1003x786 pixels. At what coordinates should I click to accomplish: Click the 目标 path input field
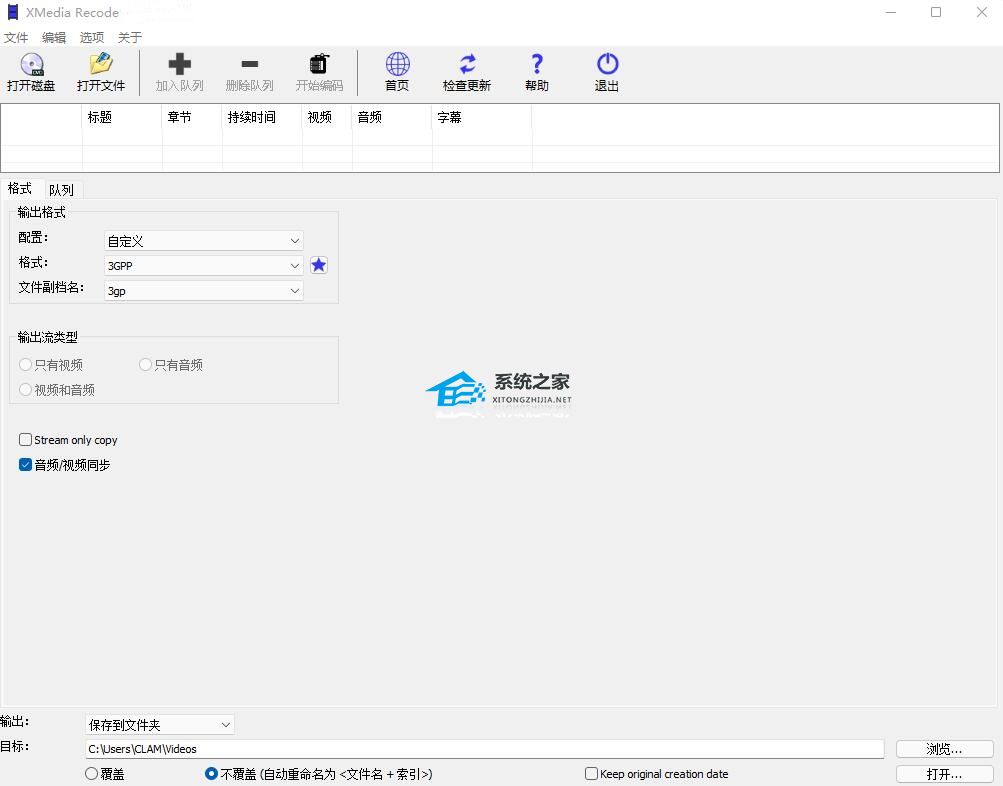(484, 749)
